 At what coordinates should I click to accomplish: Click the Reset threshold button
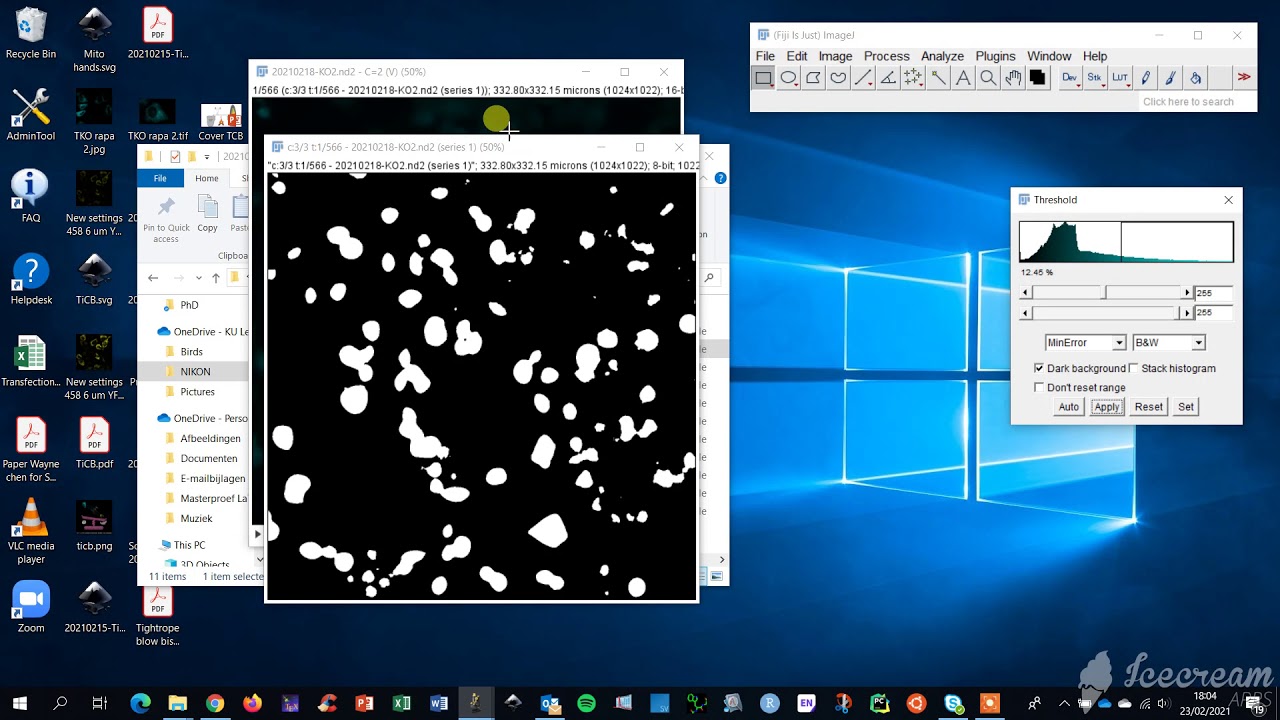(x=1149, y=407)
